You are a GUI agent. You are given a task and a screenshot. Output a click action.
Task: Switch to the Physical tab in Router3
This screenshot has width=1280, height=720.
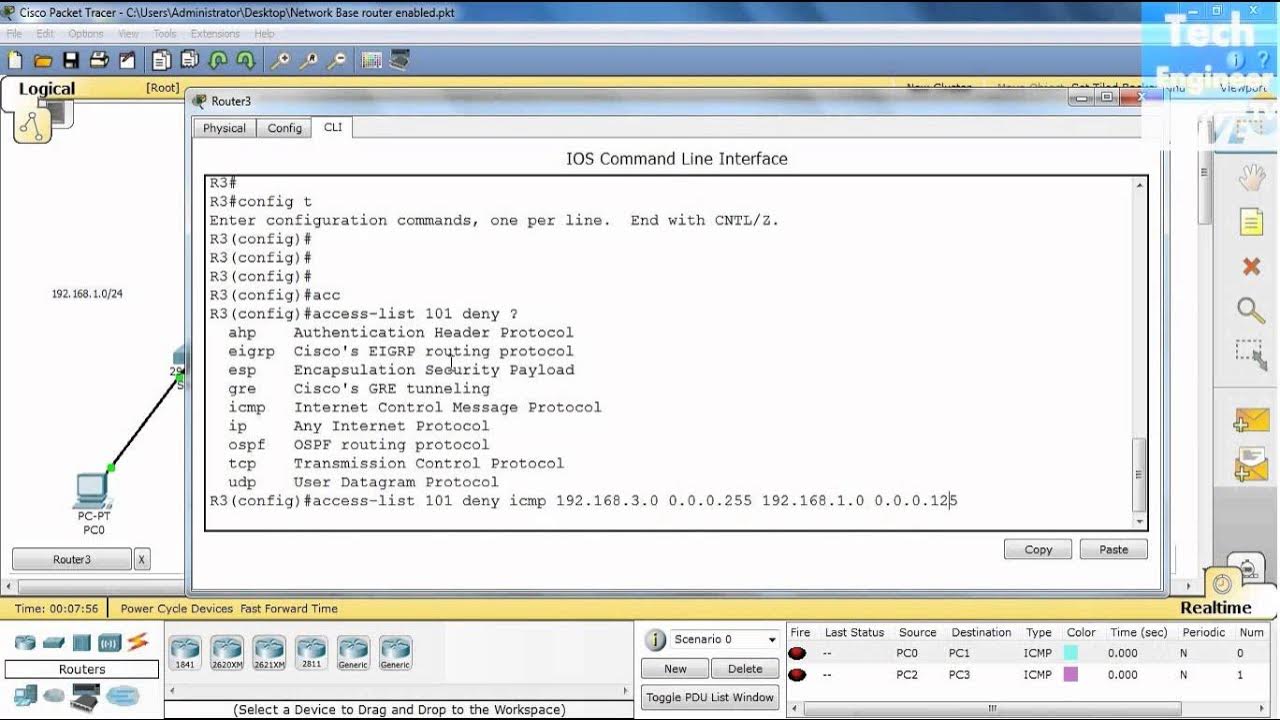(224, 128)
